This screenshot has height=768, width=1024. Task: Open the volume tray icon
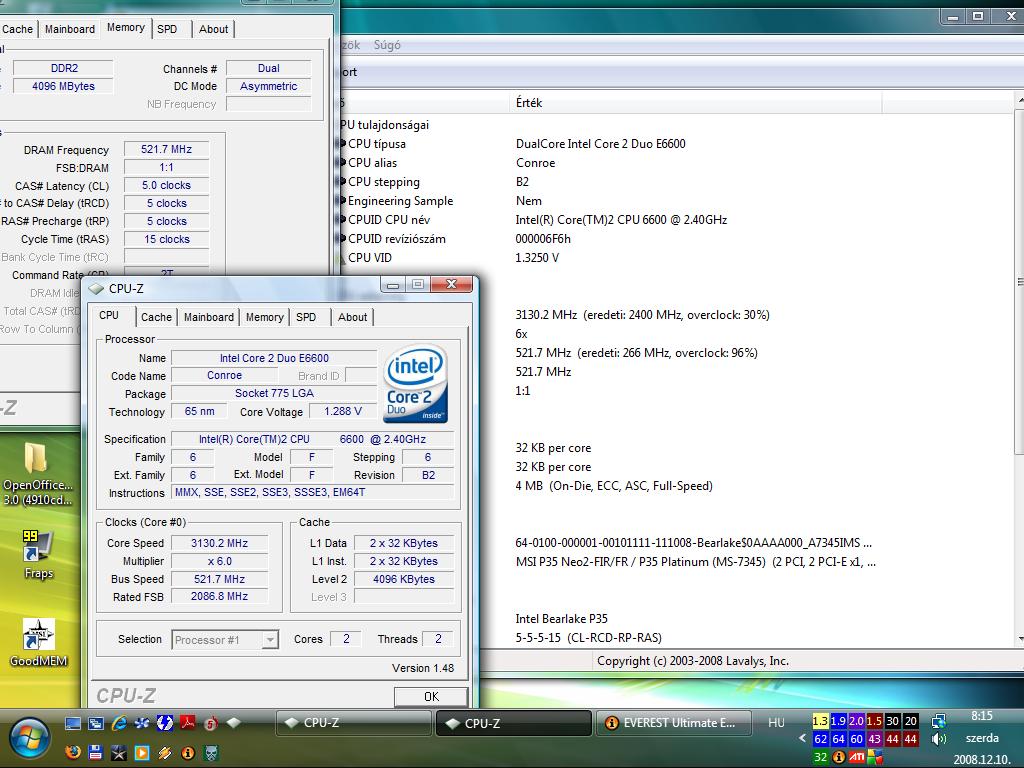click(x=939, y=739)
